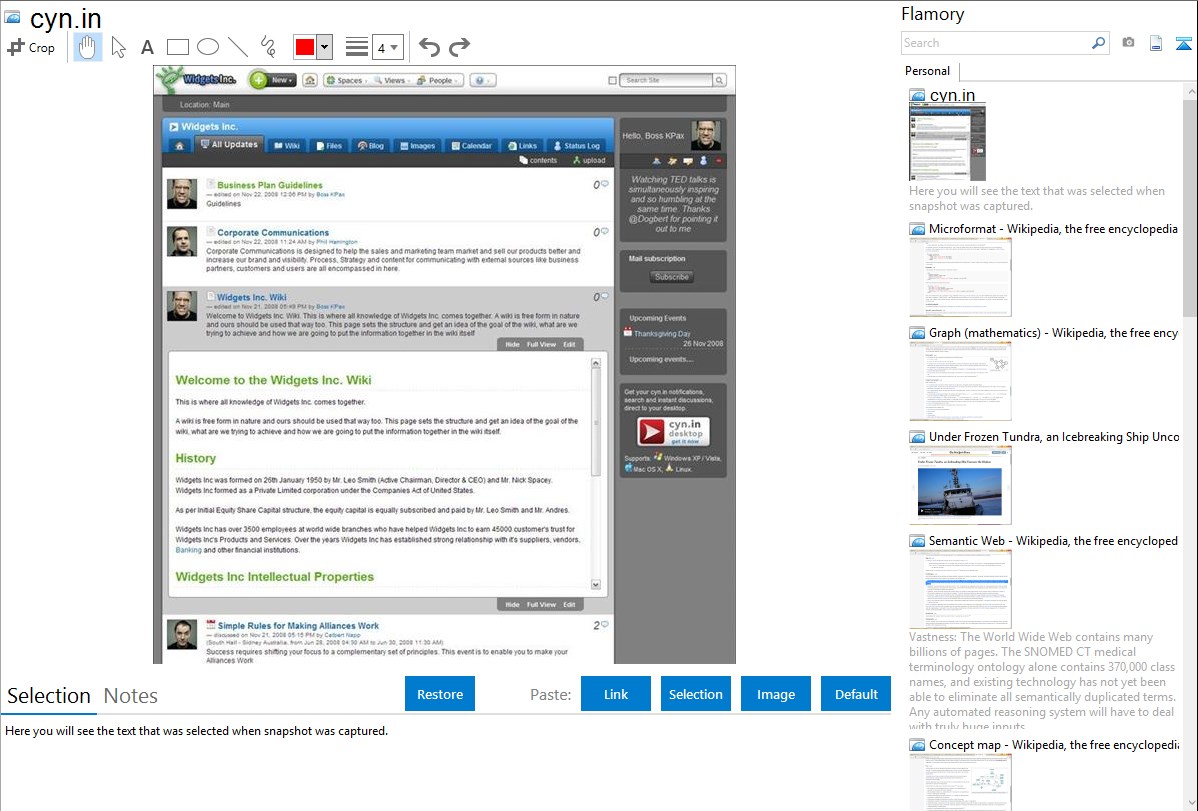The width and height of the screenshot is (1198, 811).
Task: Paste as Selection
Action: point(695,694)
